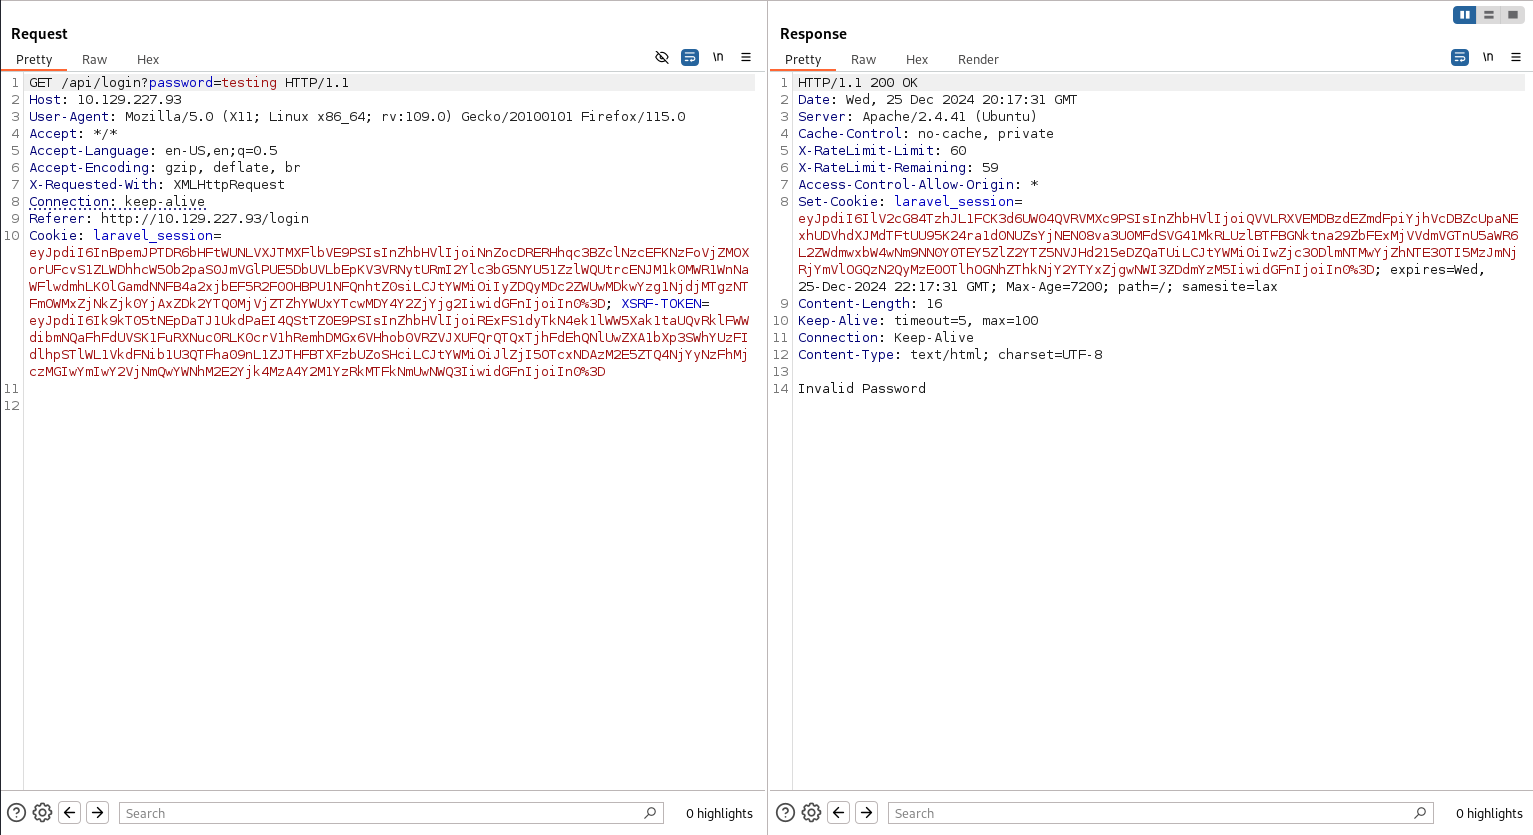Click the 'Invalid Password' response body
1533x835 pixels.
pyautogui.click(x=862, y=389)
